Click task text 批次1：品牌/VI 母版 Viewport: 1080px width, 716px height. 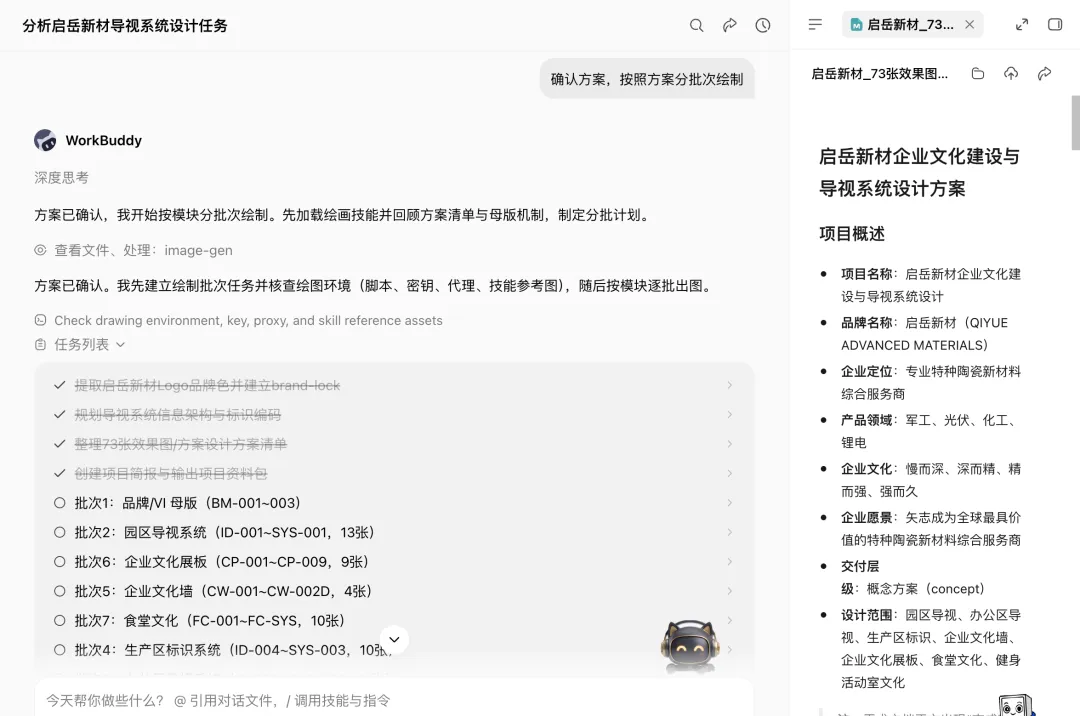[x=187, y=503]
